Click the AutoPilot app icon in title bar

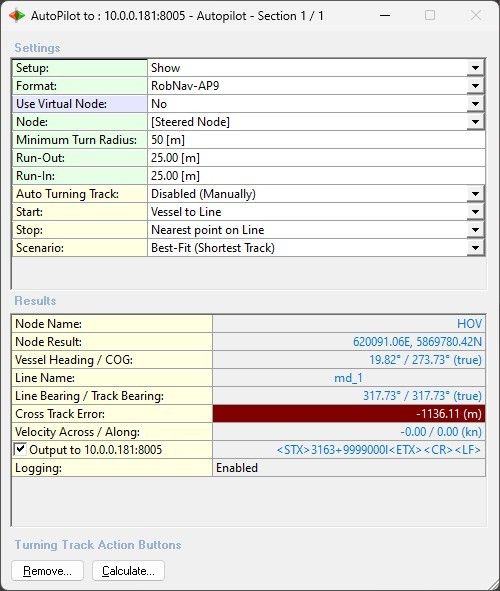click(17, 16)
